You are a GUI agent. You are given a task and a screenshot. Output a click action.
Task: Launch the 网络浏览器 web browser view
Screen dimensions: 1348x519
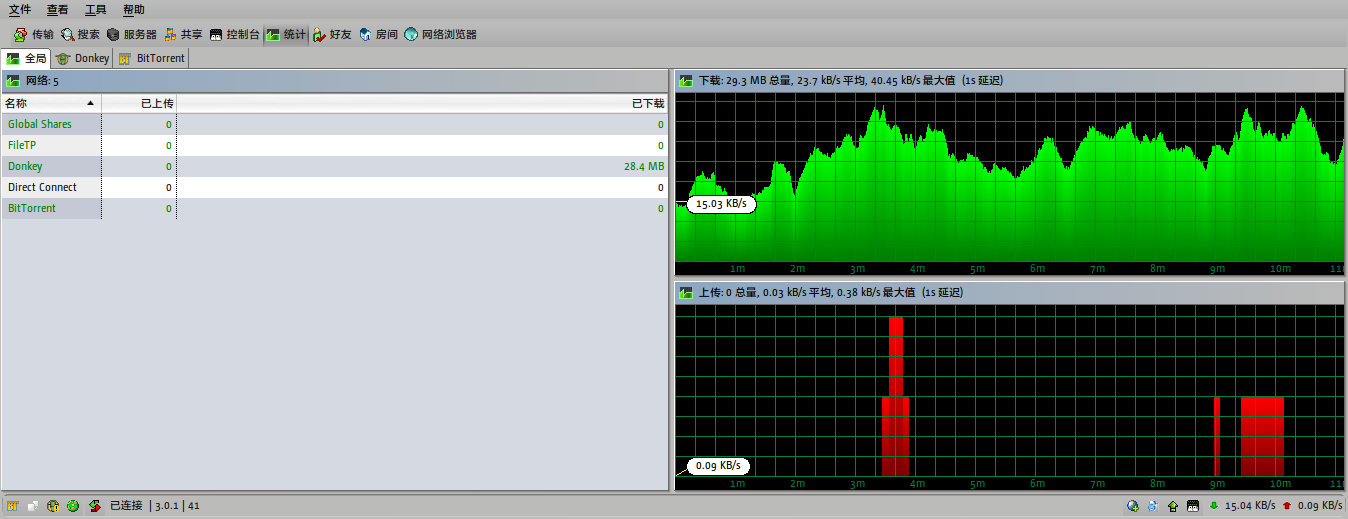(x=440, y=34)
